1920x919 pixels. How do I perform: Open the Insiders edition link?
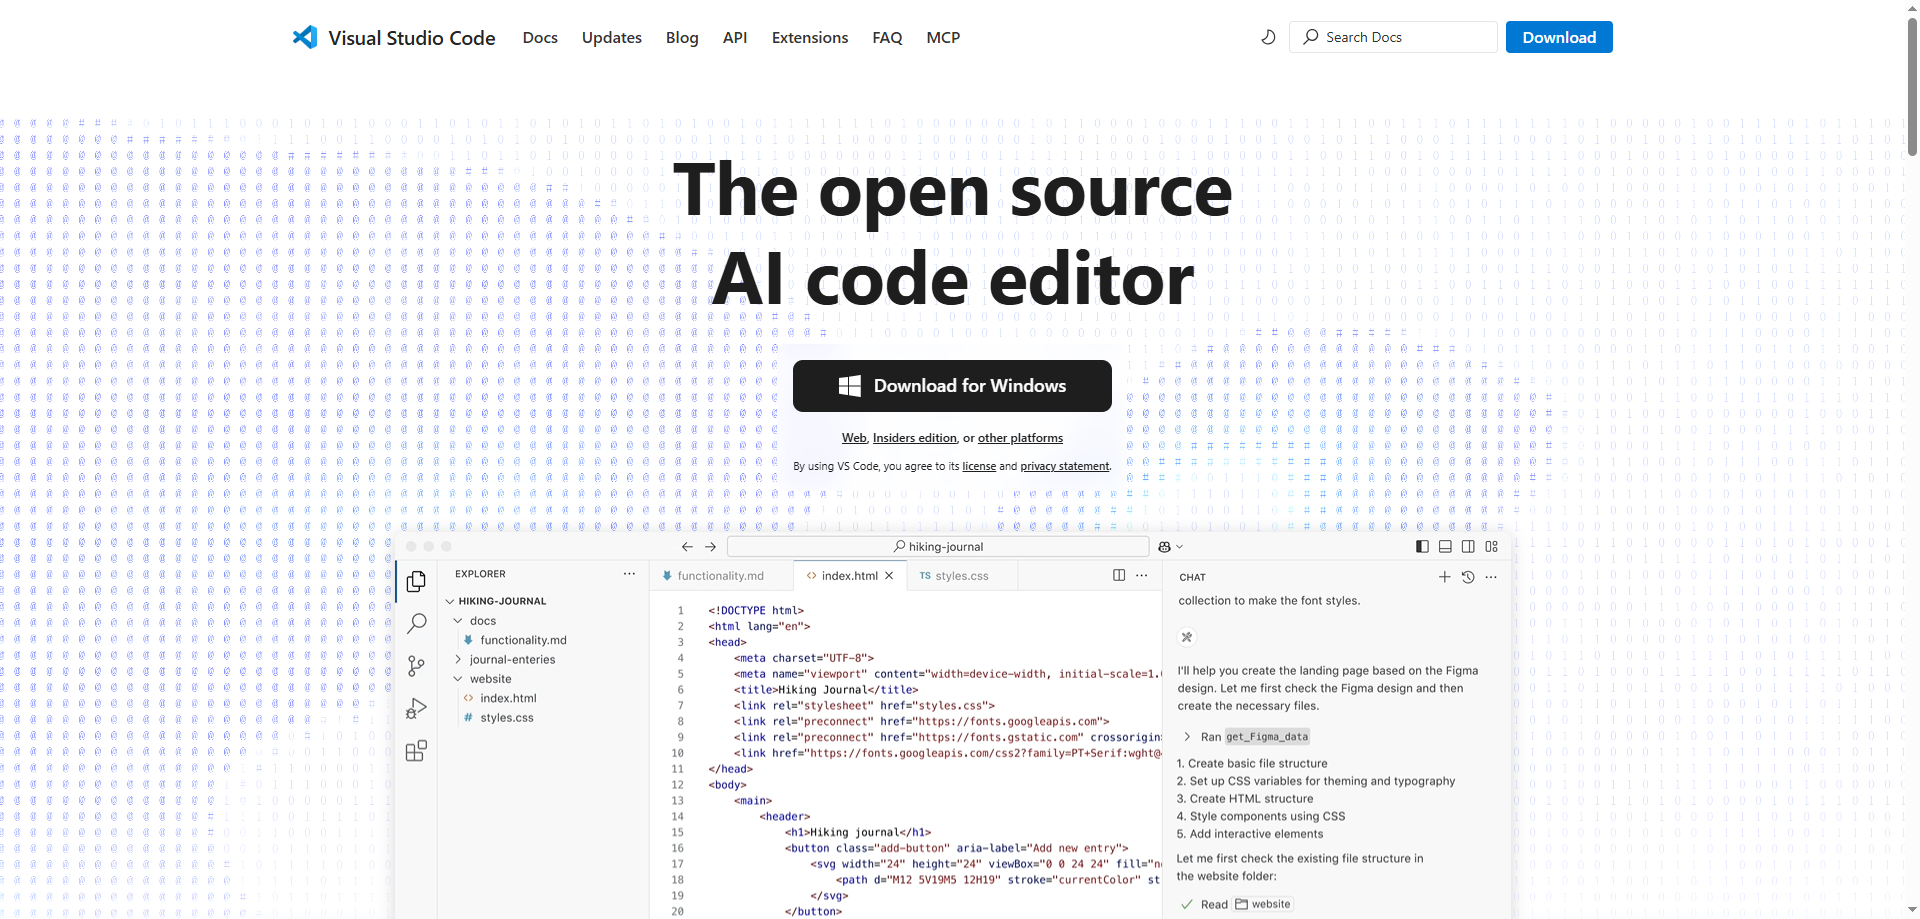914,438
